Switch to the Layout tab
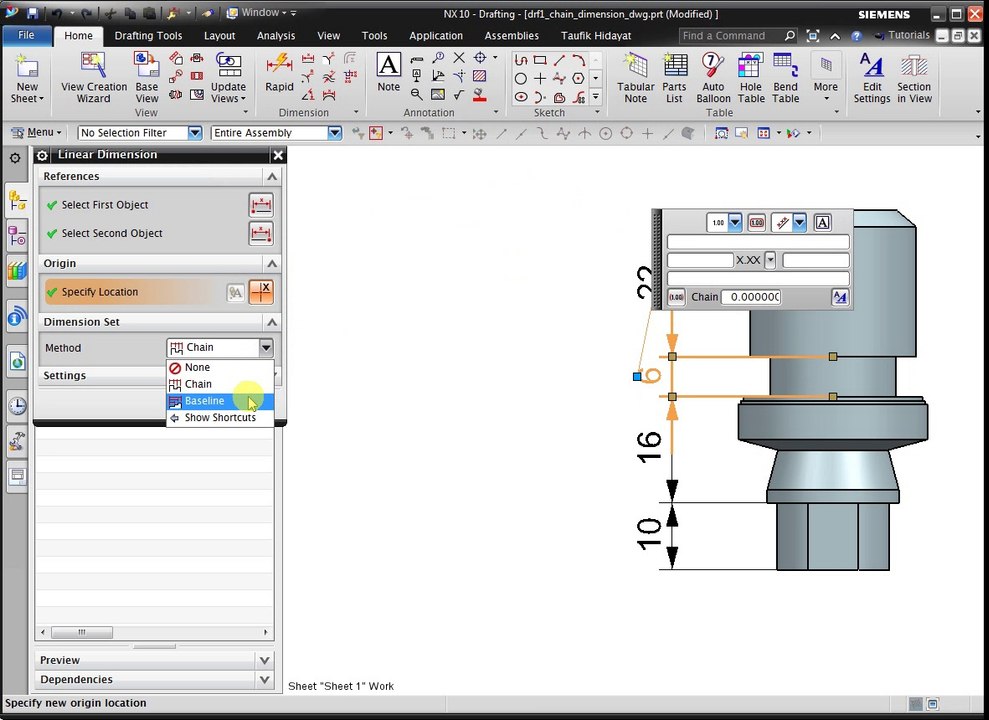The height and width of the screenshot is (720, 989). click(219, 36)
